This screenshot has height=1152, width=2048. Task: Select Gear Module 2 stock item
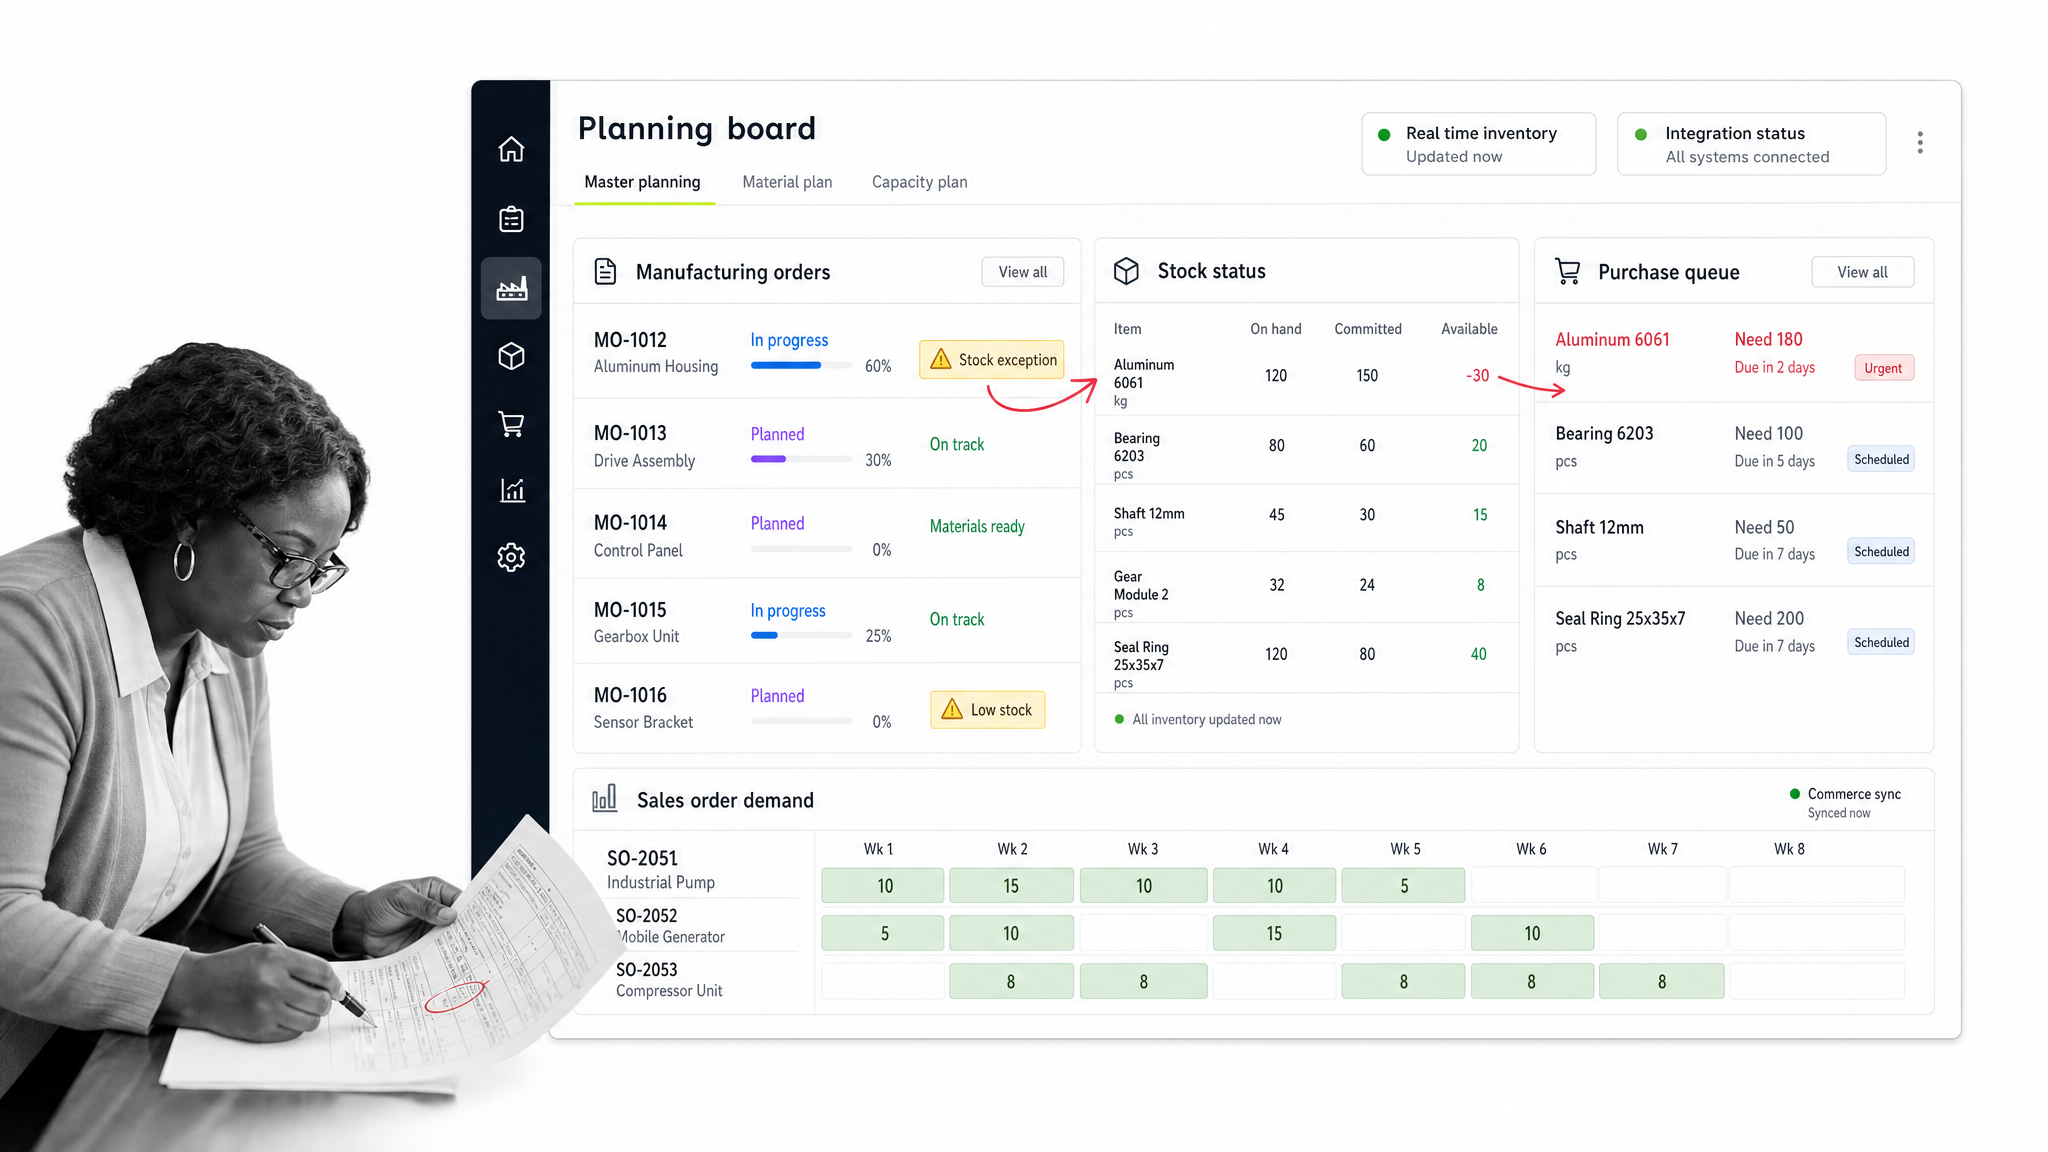(x=1306, y=588)
